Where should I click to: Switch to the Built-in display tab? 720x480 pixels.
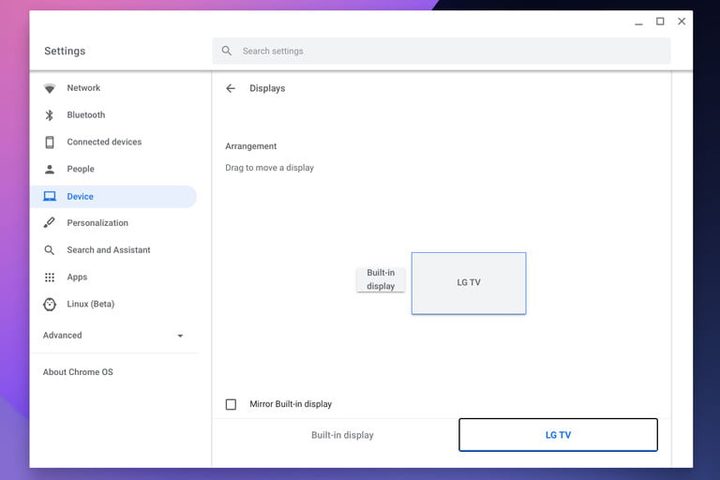pos(343,435)
